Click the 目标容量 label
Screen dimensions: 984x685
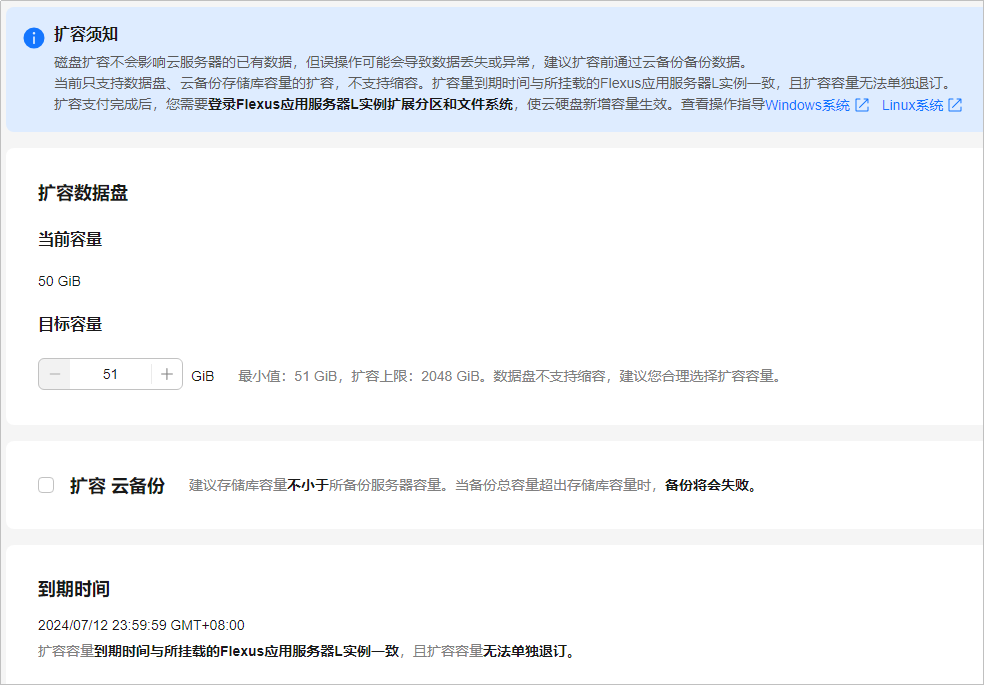point(70,324)
